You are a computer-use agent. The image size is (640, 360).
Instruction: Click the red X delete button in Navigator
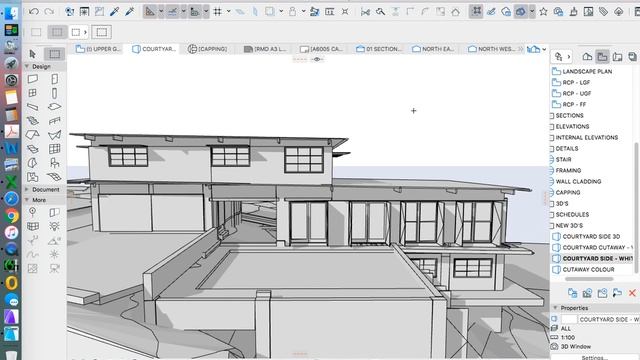coord(632,293)
